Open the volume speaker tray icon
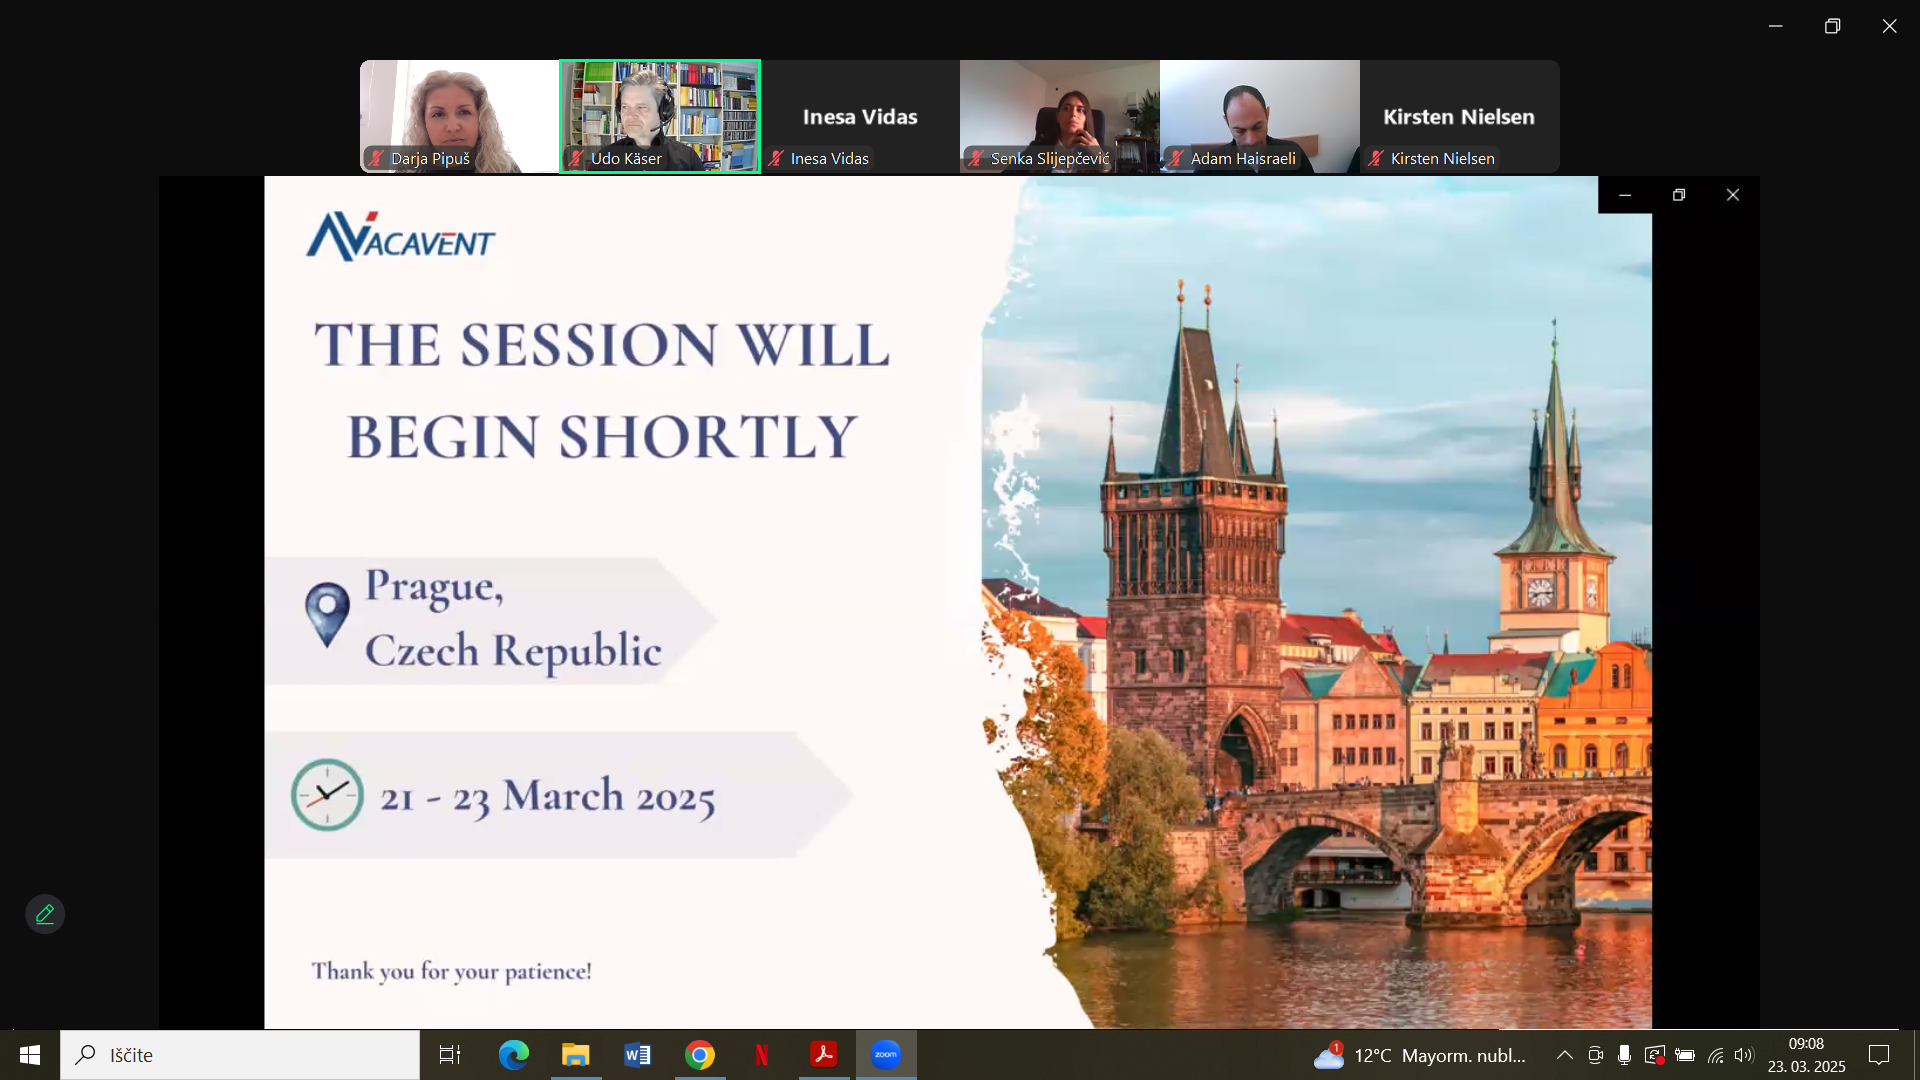1920x1080 pixels. (x=1745, y=1055)
